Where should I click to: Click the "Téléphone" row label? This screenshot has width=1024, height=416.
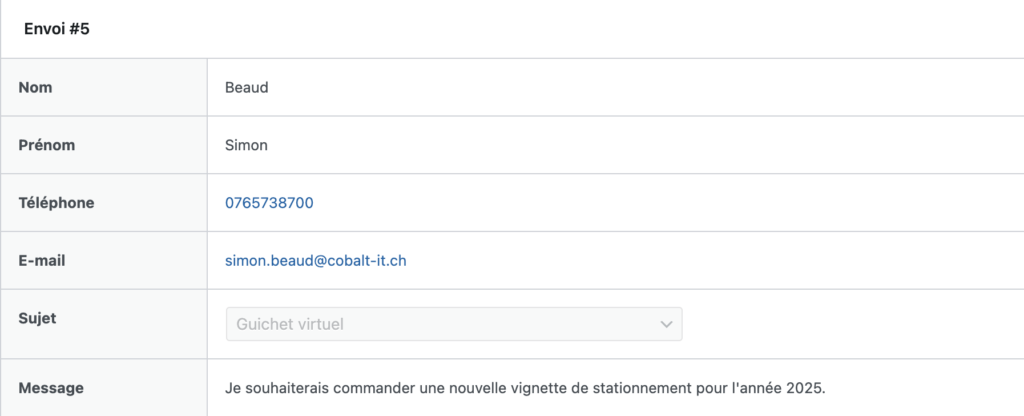click(56, 203)
